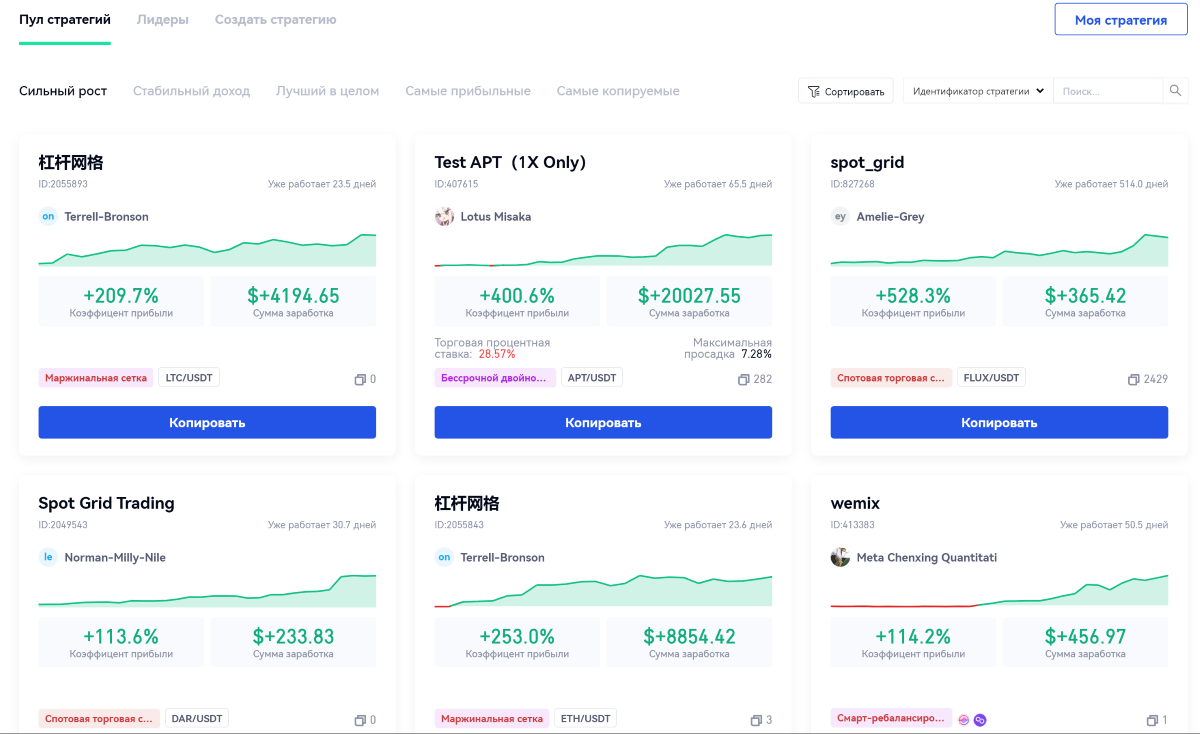Click the profit chart on Test APT card
The width and height of the screenshot is (1200, 734).
point(603,250)
